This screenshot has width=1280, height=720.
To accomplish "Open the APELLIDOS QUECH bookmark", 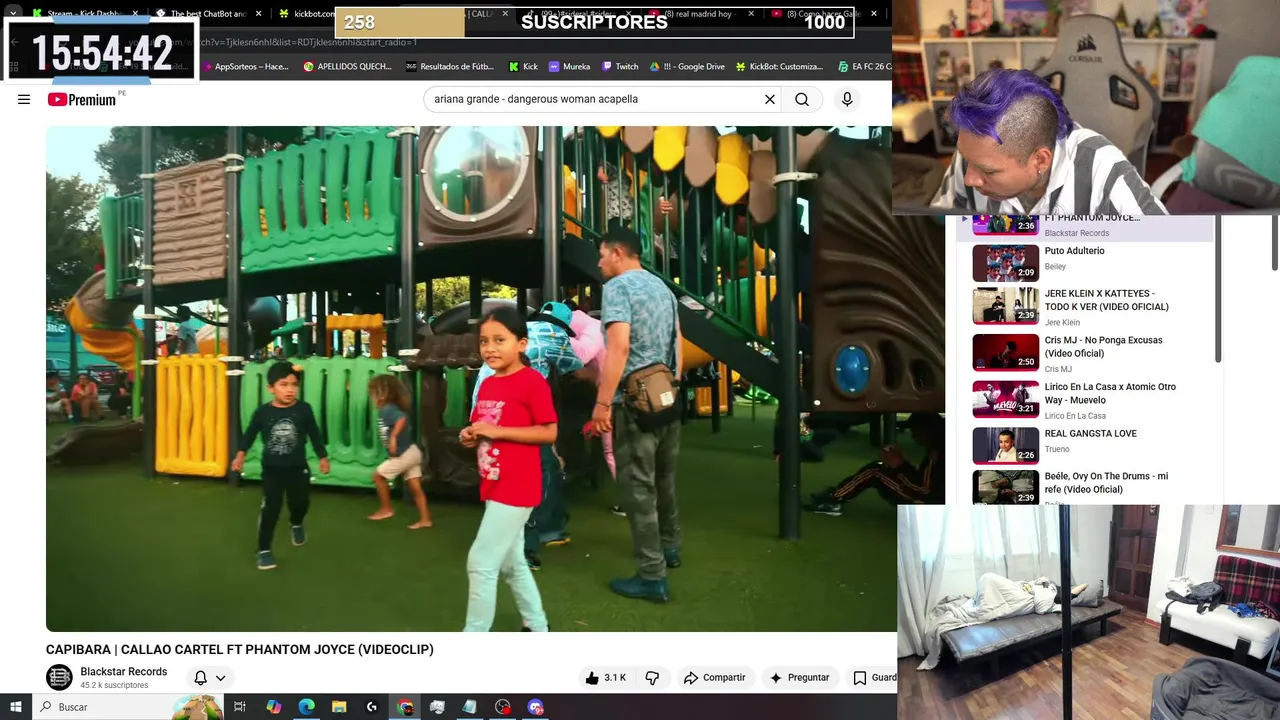I will point(346,67).
